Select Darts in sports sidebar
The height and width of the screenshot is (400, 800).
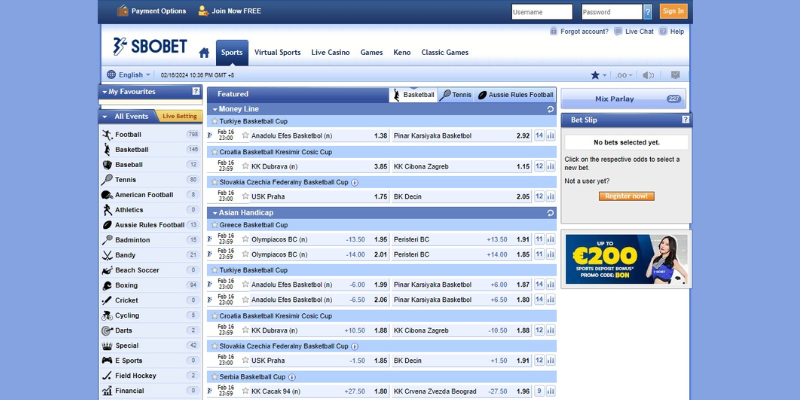[x=151, y=331]
